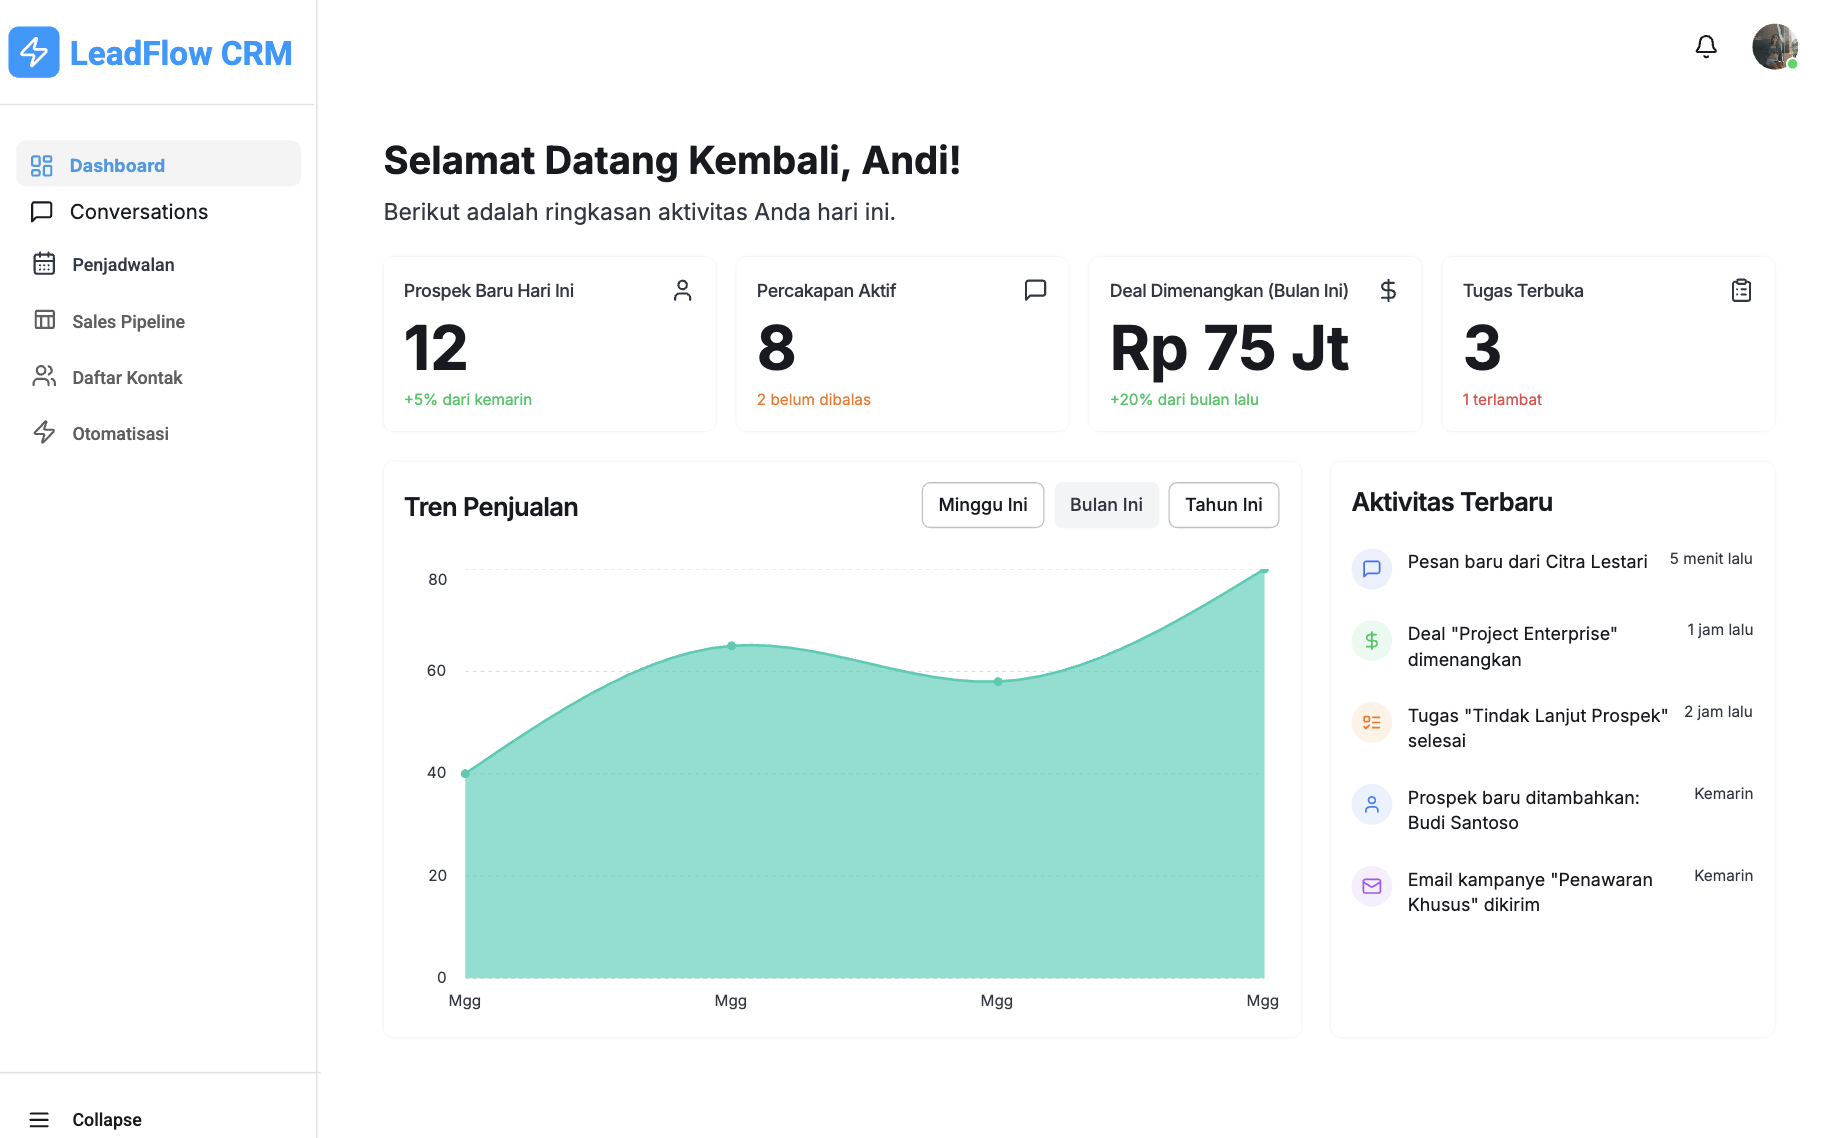Screen dimensions: 1830x1138
Task: Select the Bulan Ini chart range
Action: click(x=1106, y=505)
